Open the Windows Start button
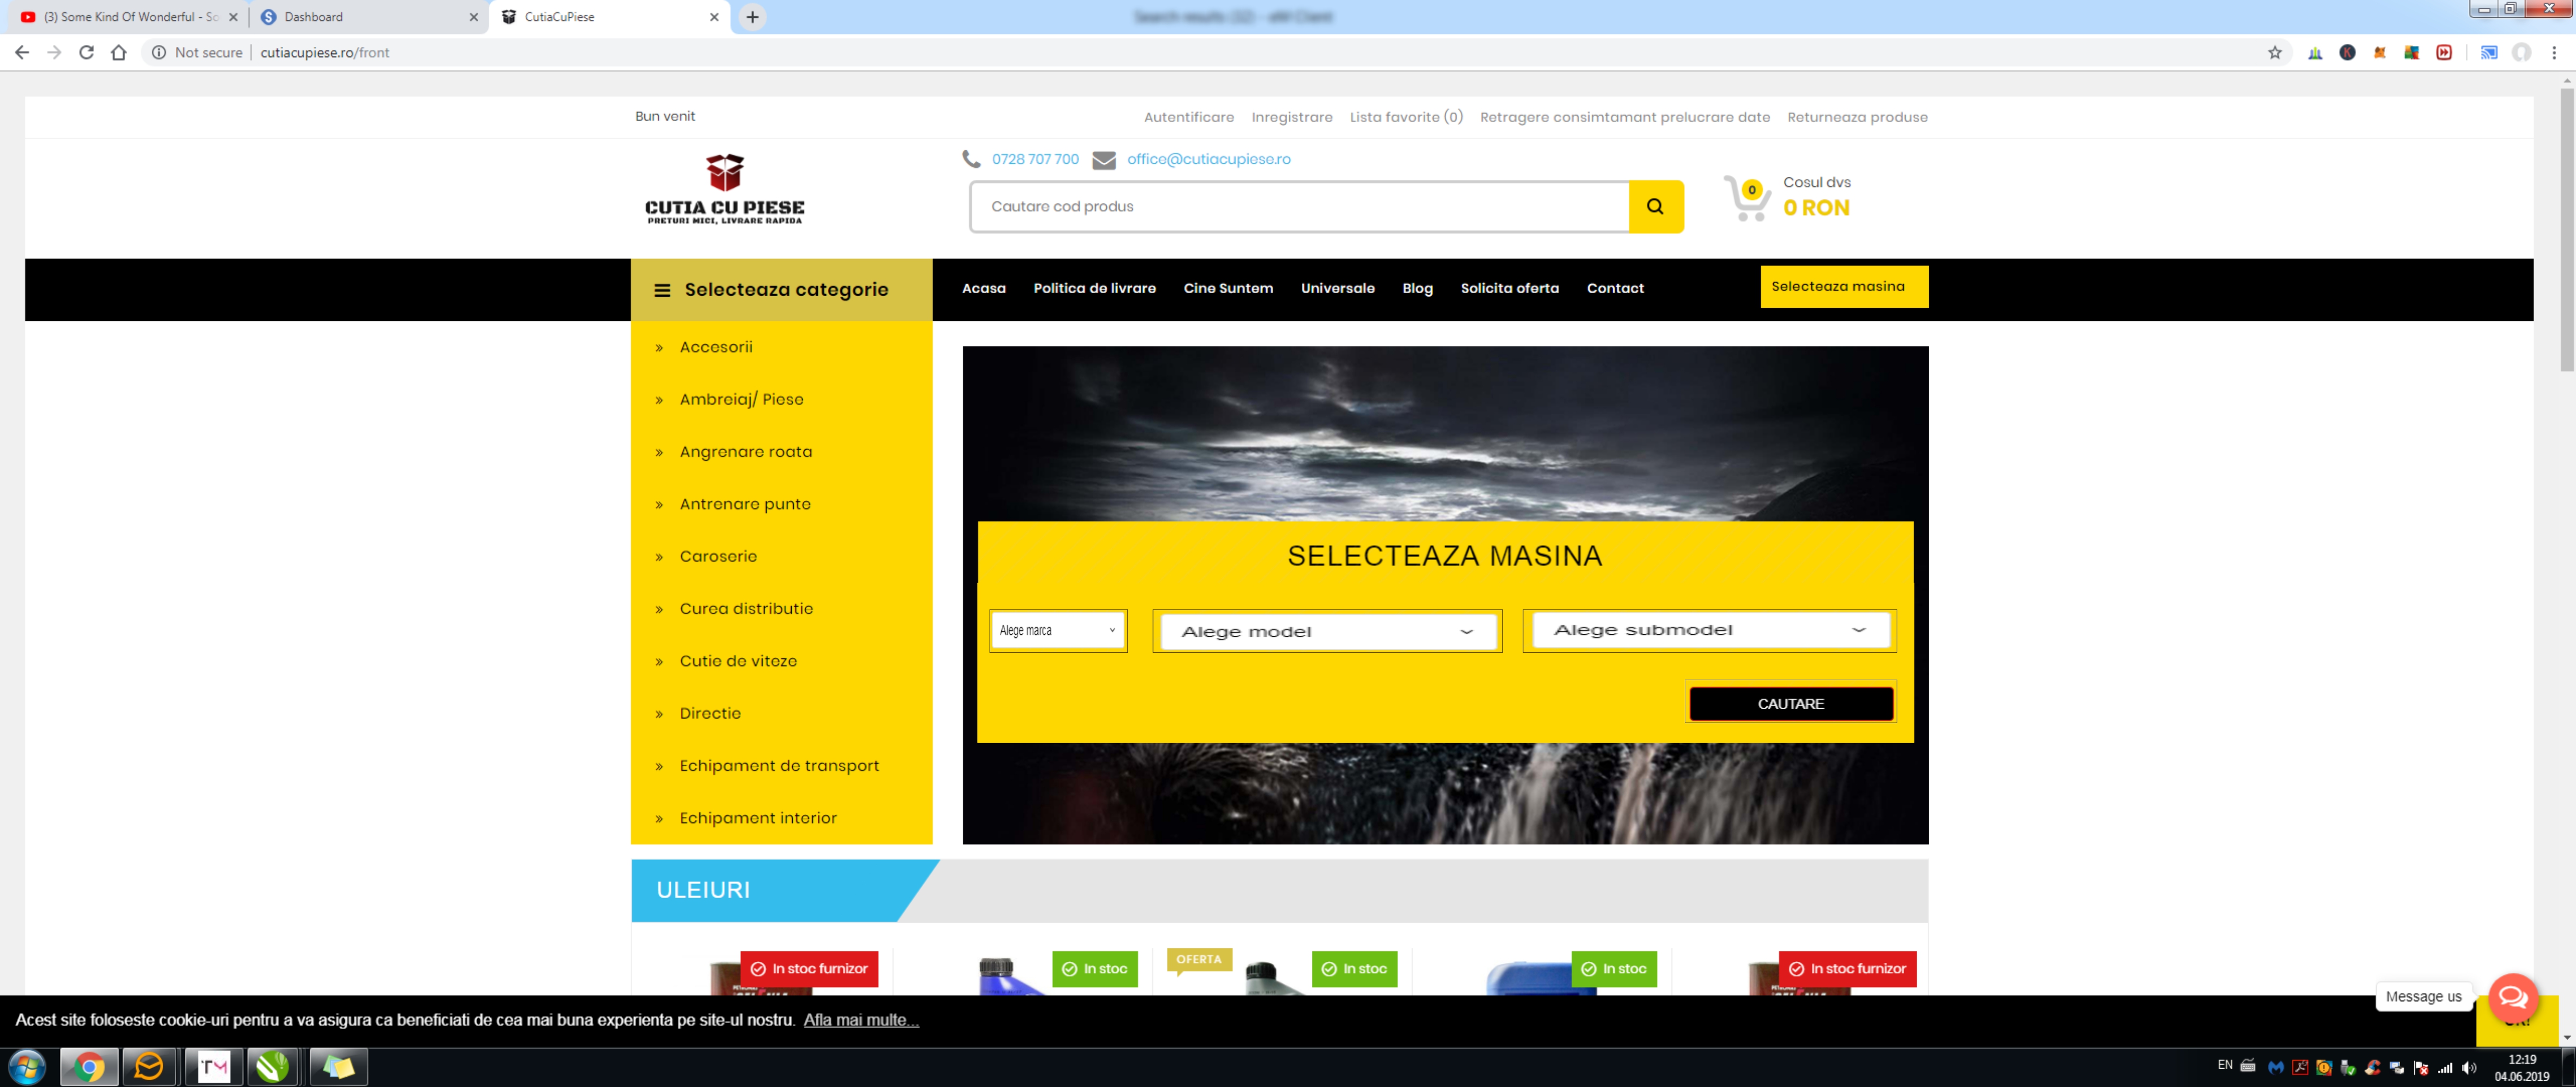The width and height of the screenshot is (2576, 1087). [27, 1067]
